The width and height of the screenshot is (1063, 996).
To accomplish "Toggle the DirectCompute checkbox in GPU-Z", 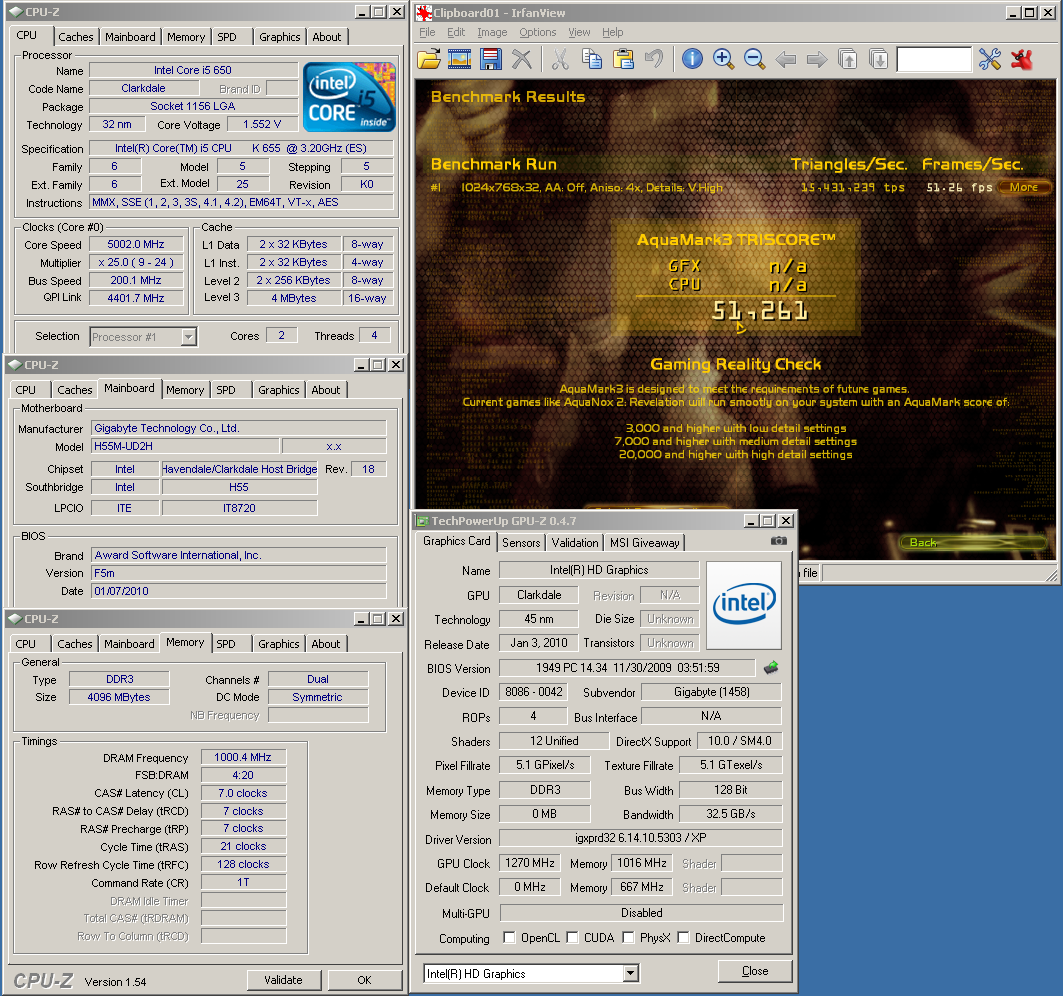I will [683, 938].
